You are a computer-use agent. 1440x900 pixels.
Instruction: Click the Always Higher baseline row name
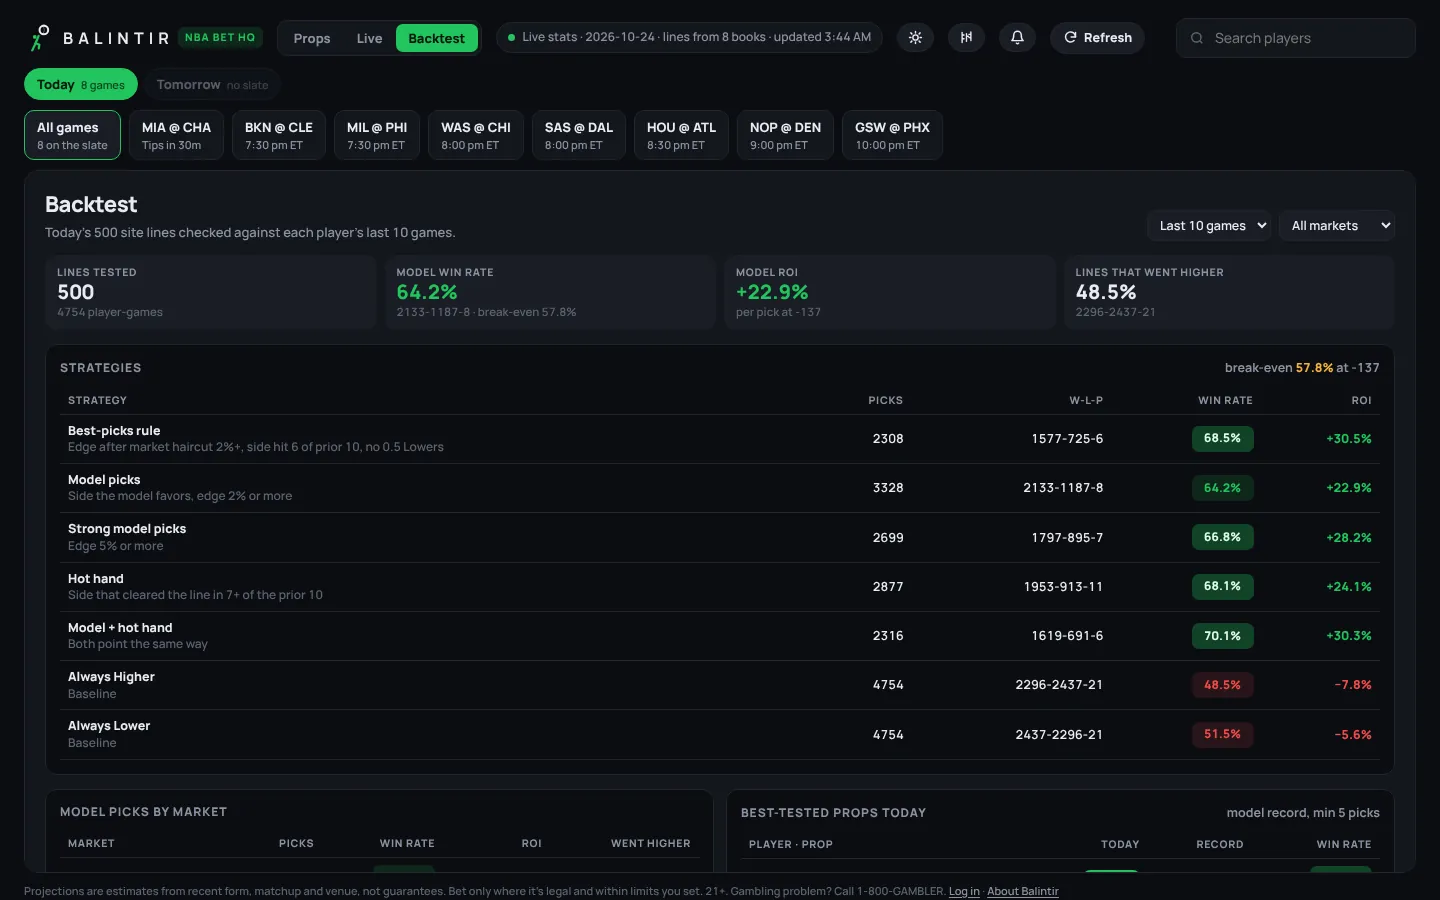click(111, 677)
